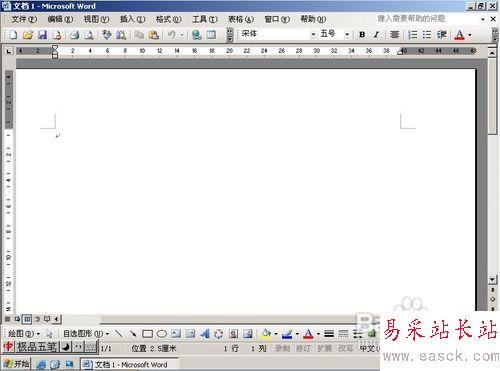Run the spelling and grammar check
This screenshot has height=371, width=500.
pyautogui.click(x=107, y=35)
